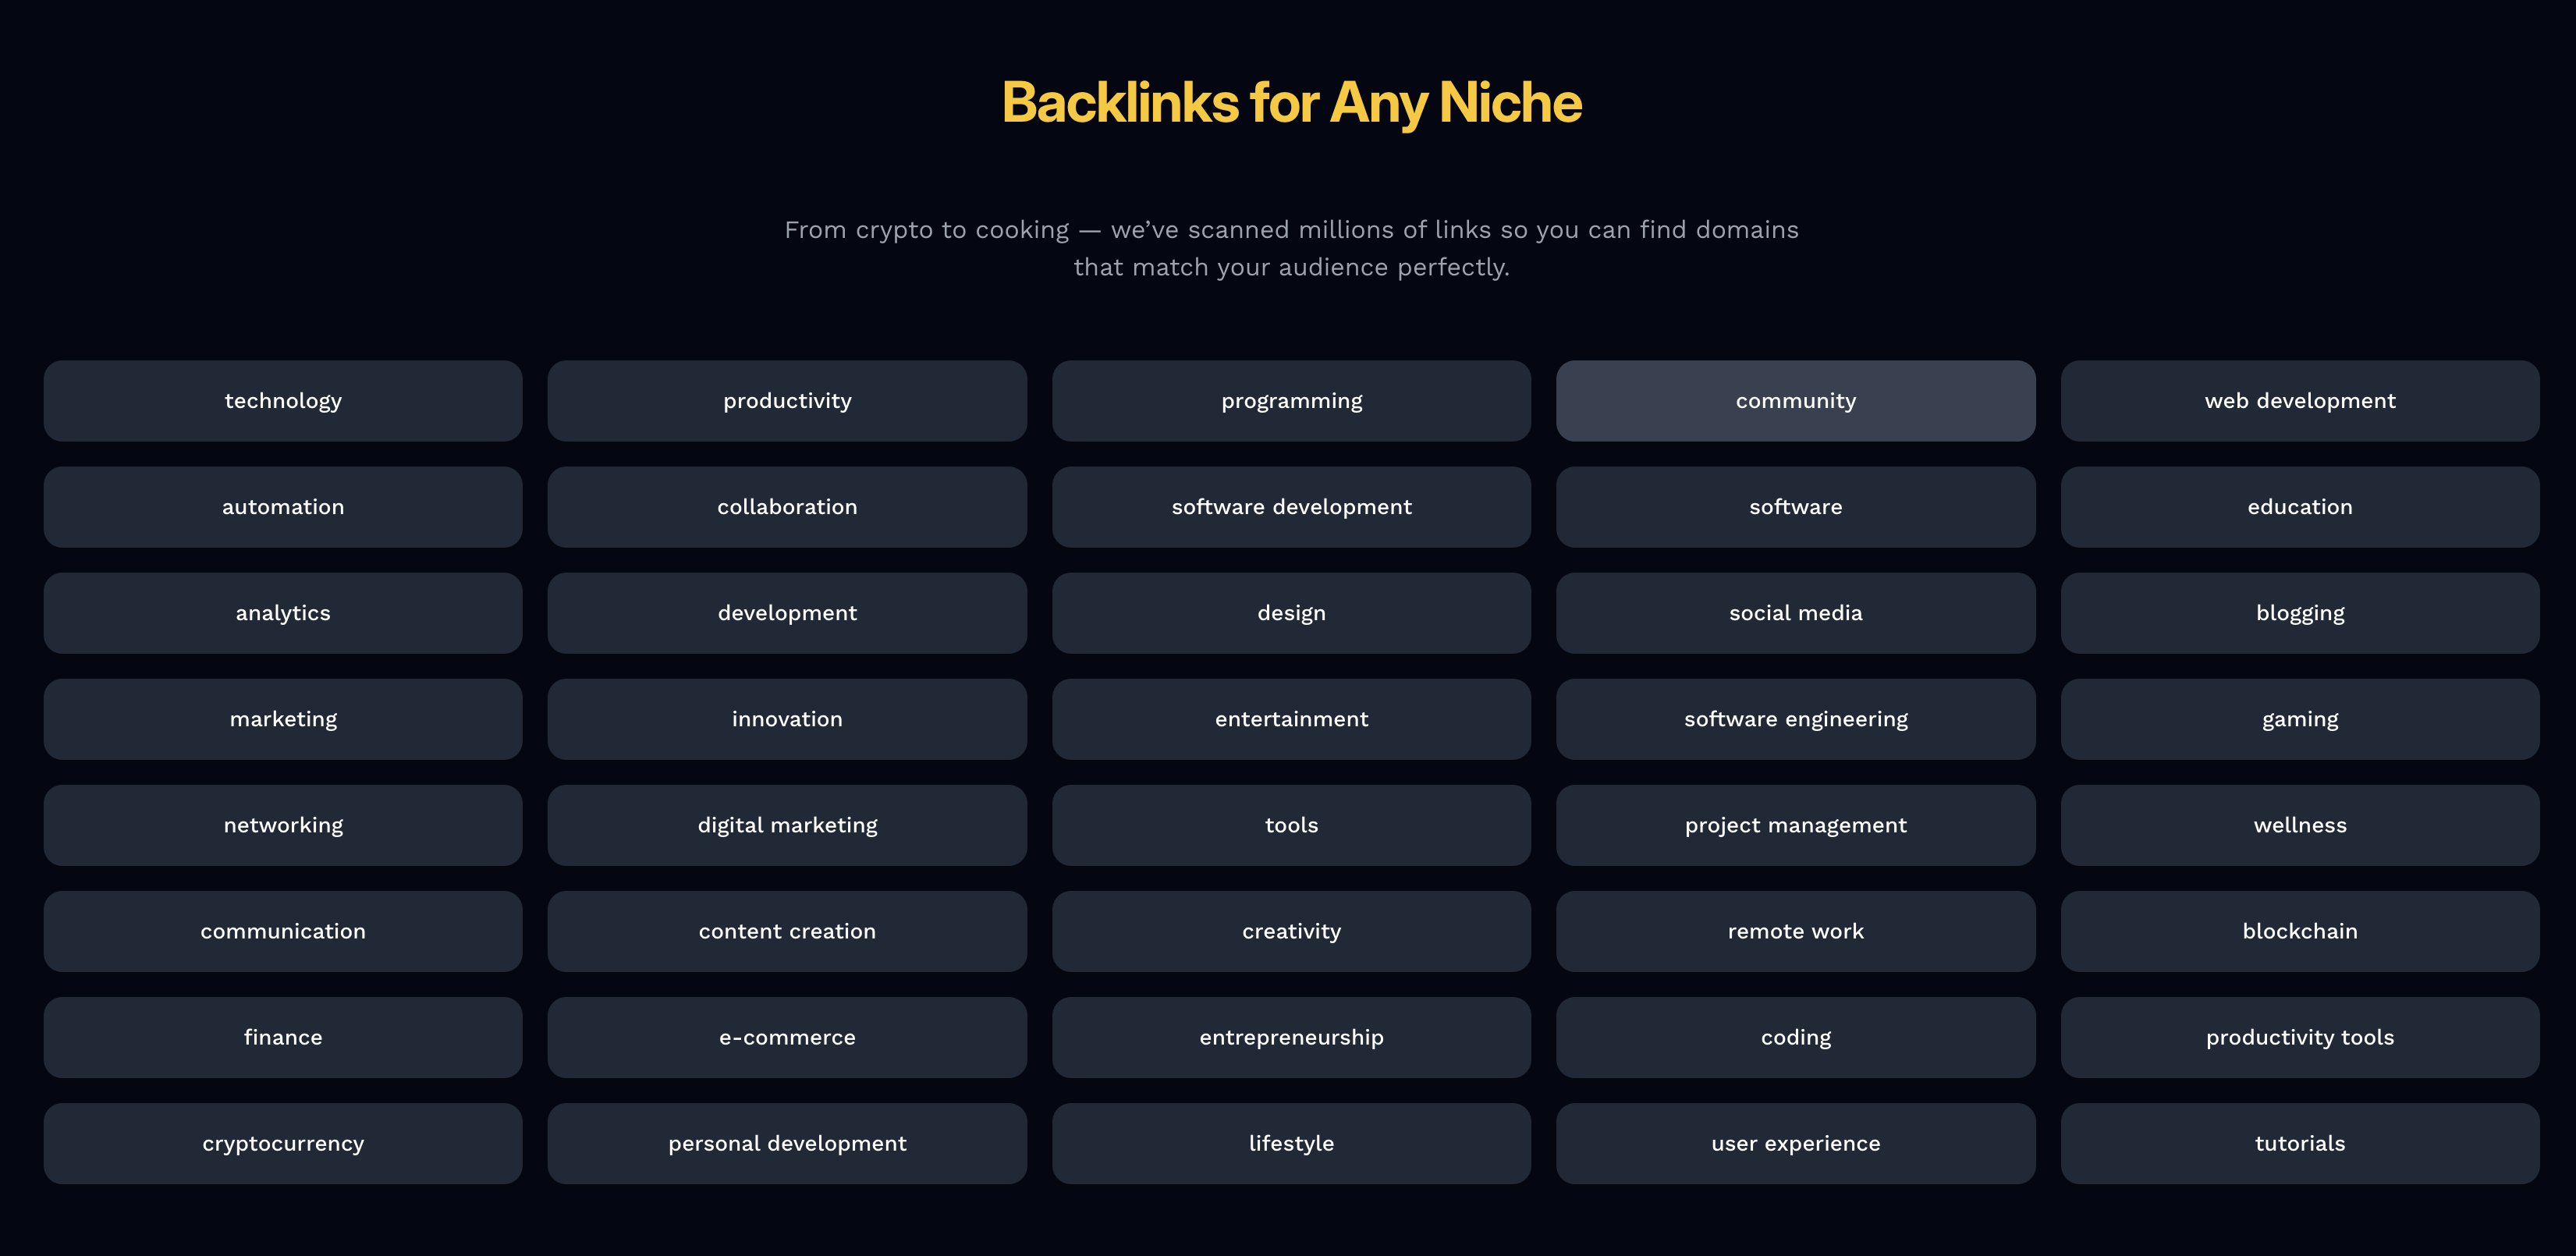Select the user experience niche
Screen dimensions: 2576x1256
(x=1795, y=1143)
